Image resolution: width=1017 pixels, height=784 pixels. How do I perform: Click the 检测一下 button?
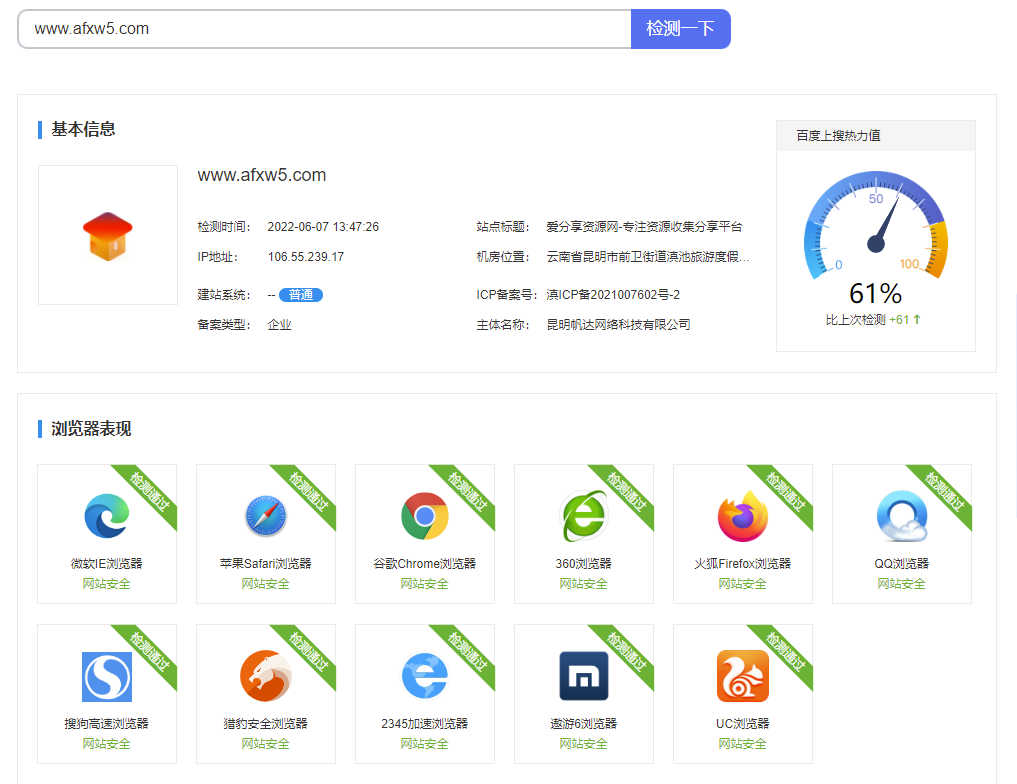click(680, 29)
